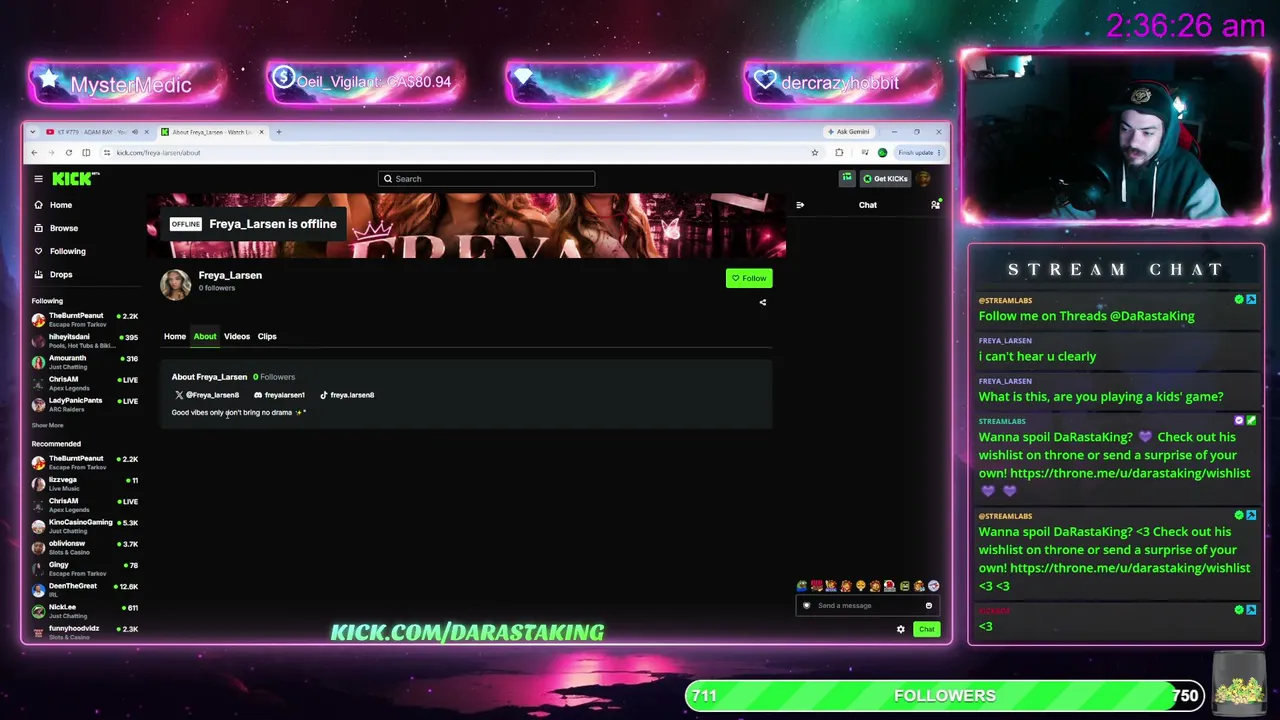The image size is (1280, 720).
Task: Go back in browser history
Action: click(x=34, y=153)
